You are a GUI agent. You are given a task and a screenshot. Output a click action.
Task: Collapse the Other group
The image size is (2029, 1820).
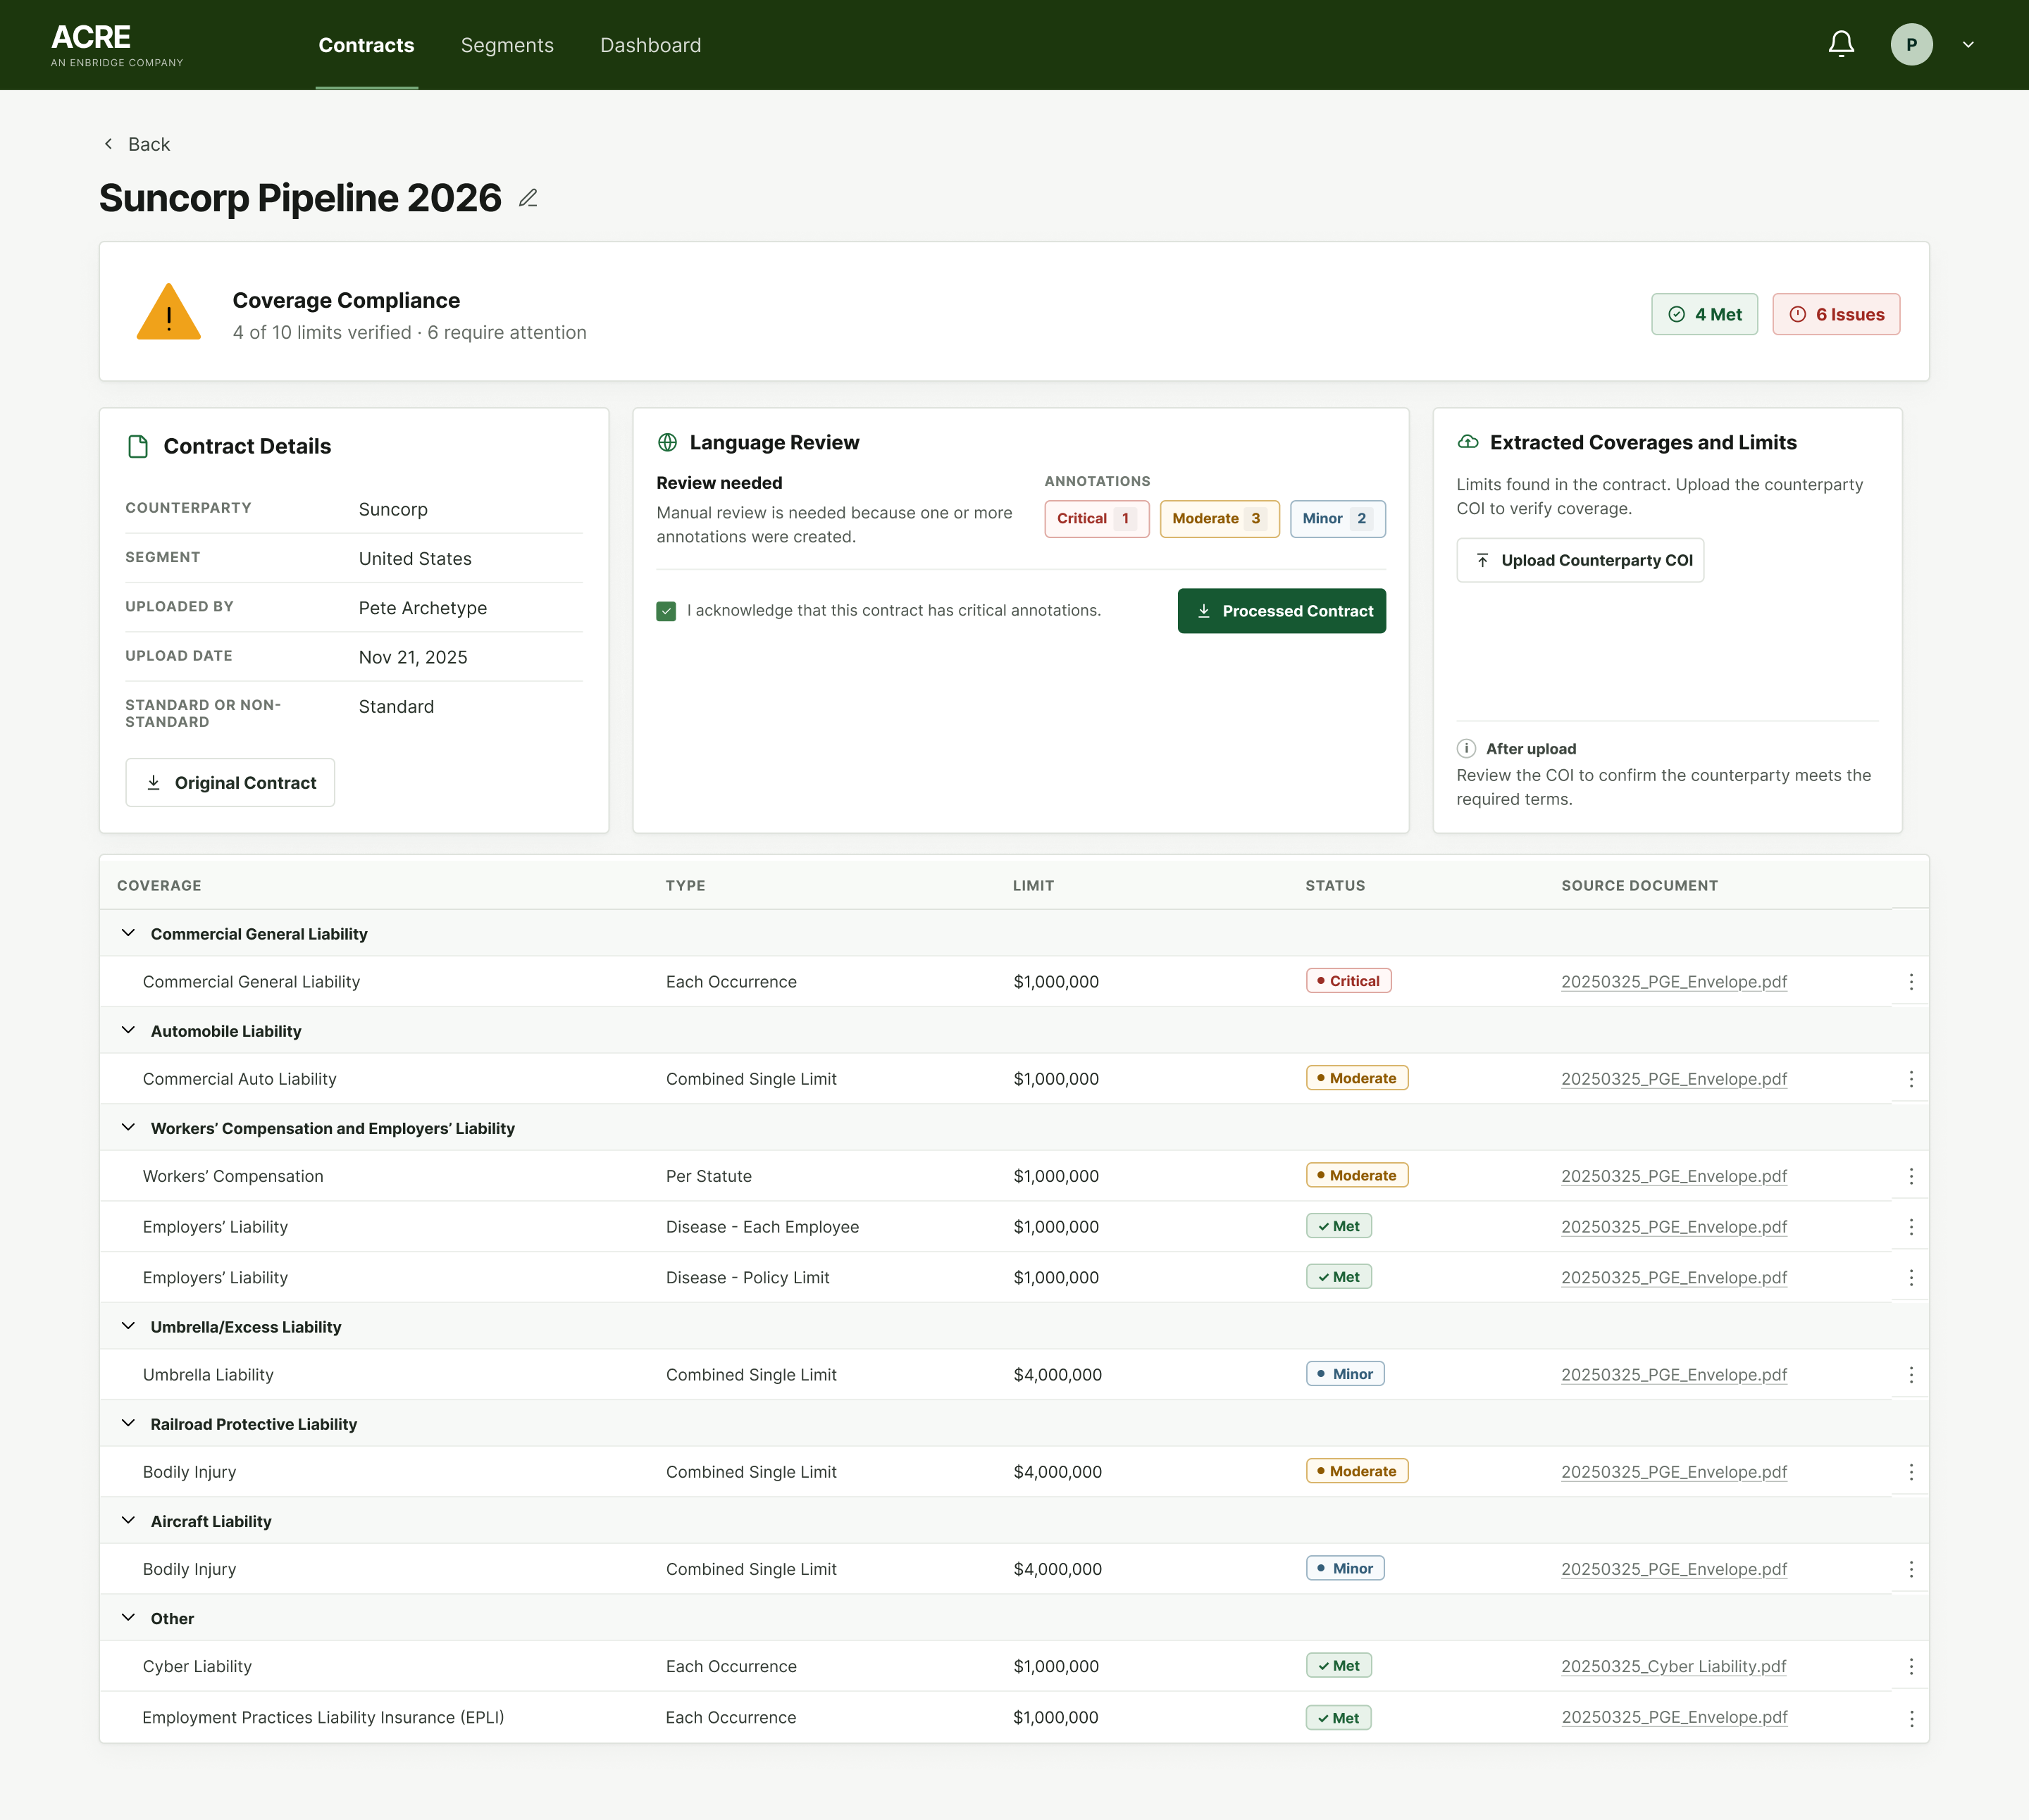[x=128, y=1617]
